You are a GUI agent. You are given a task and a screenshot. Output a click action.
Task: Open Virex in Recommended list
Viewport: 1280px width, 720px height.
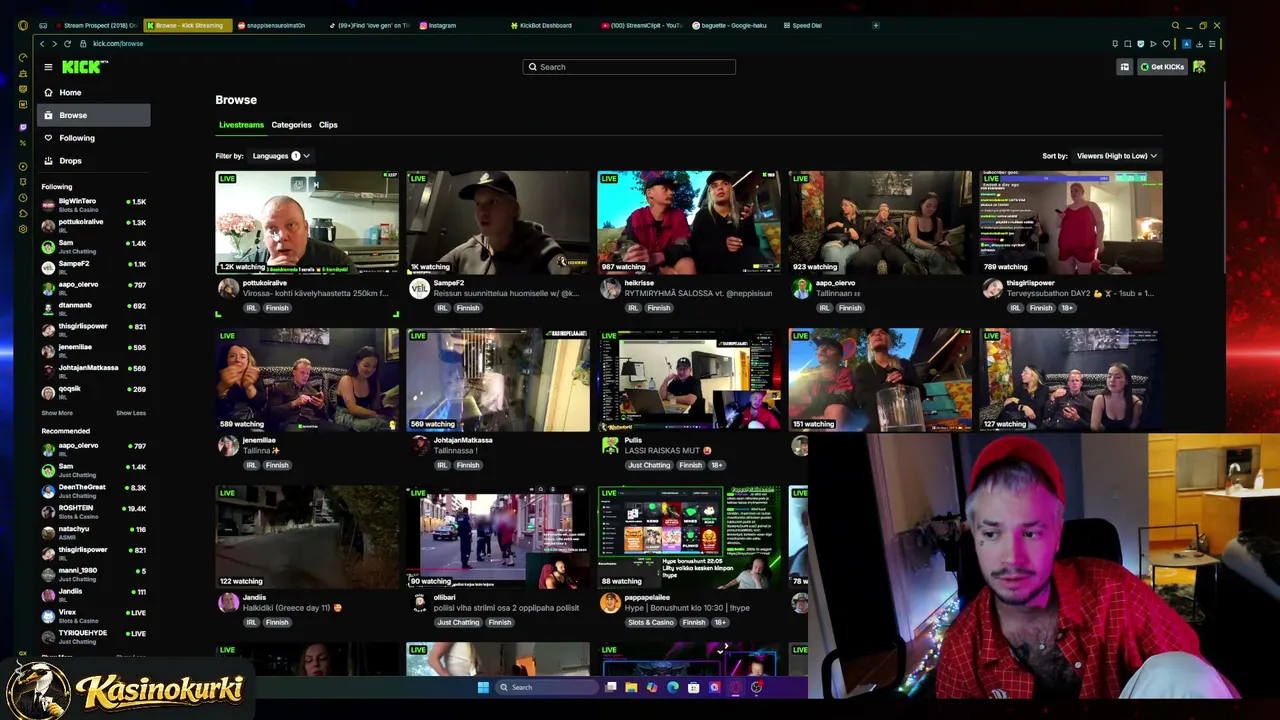[94, 614]
